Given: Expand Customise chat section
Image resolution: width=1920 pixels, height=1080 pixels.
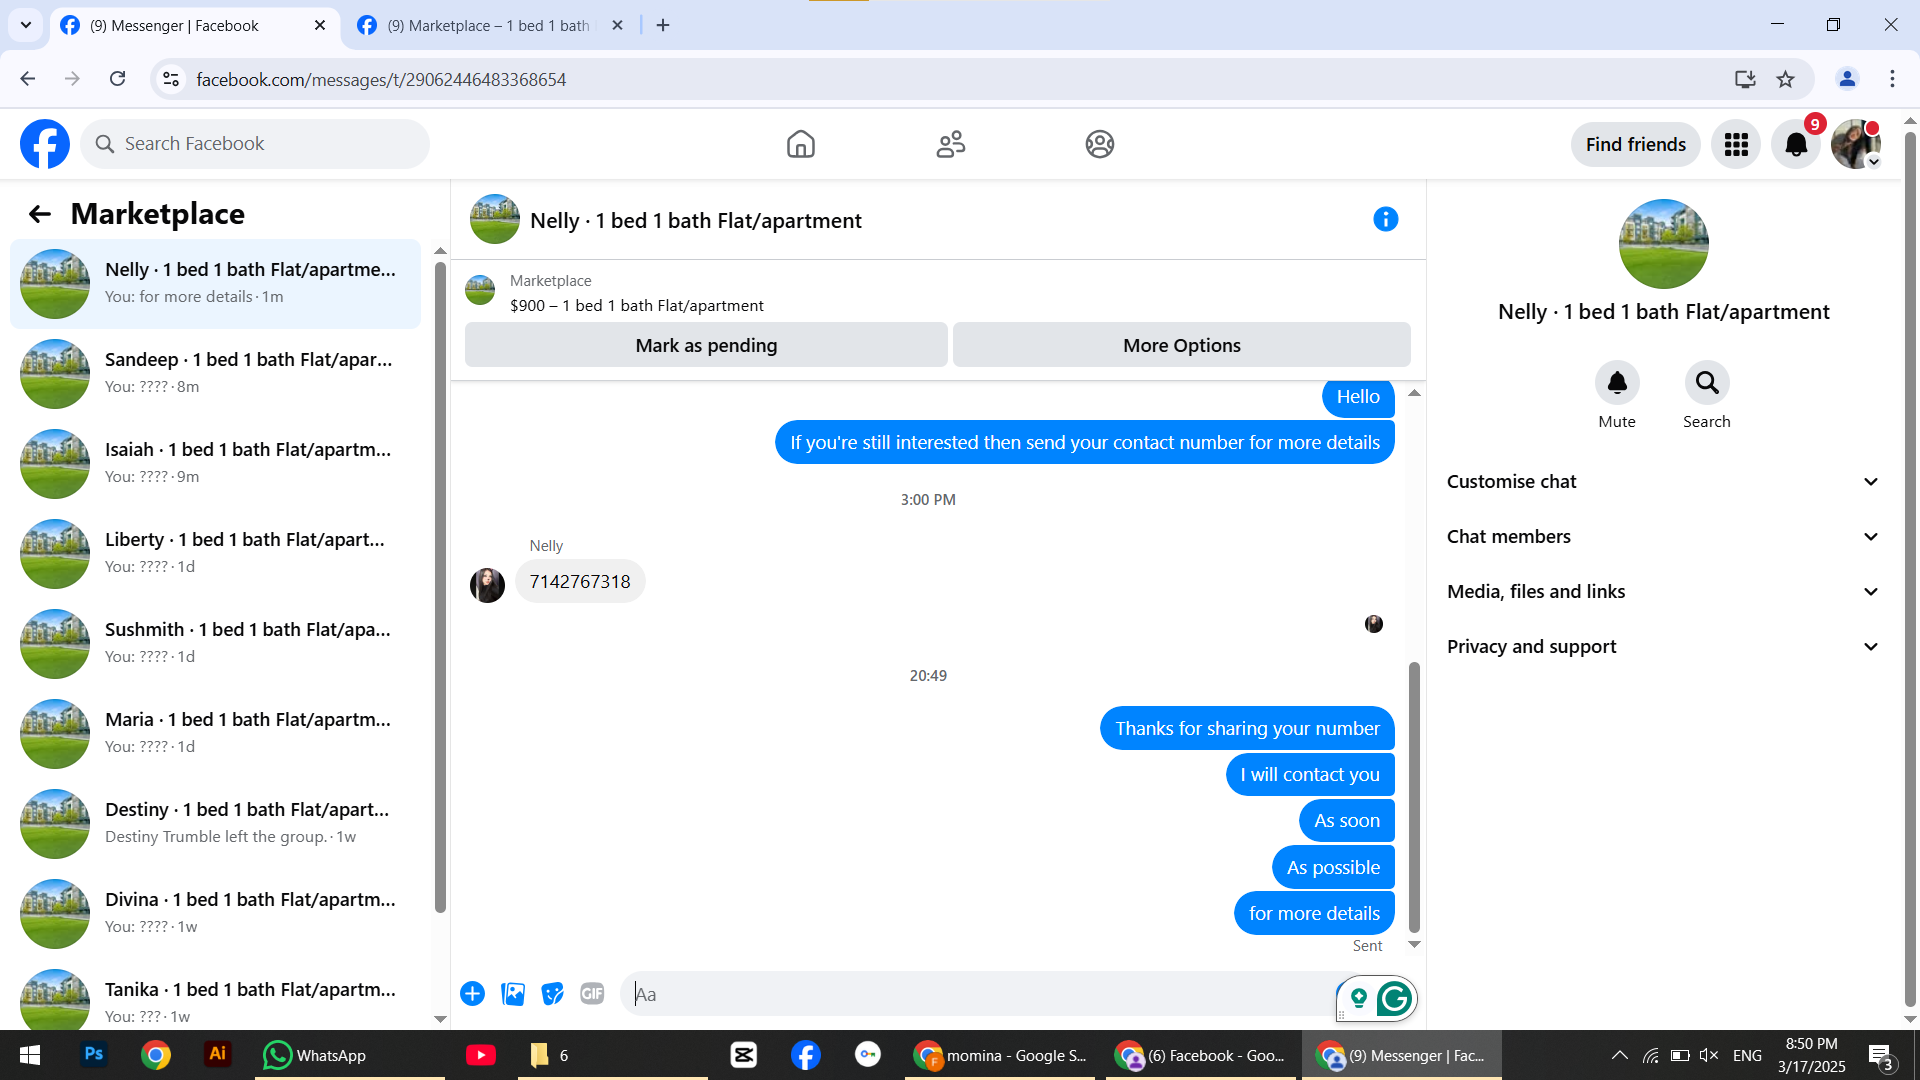Looking at the screenshot, I should [x=1663, y=482].
